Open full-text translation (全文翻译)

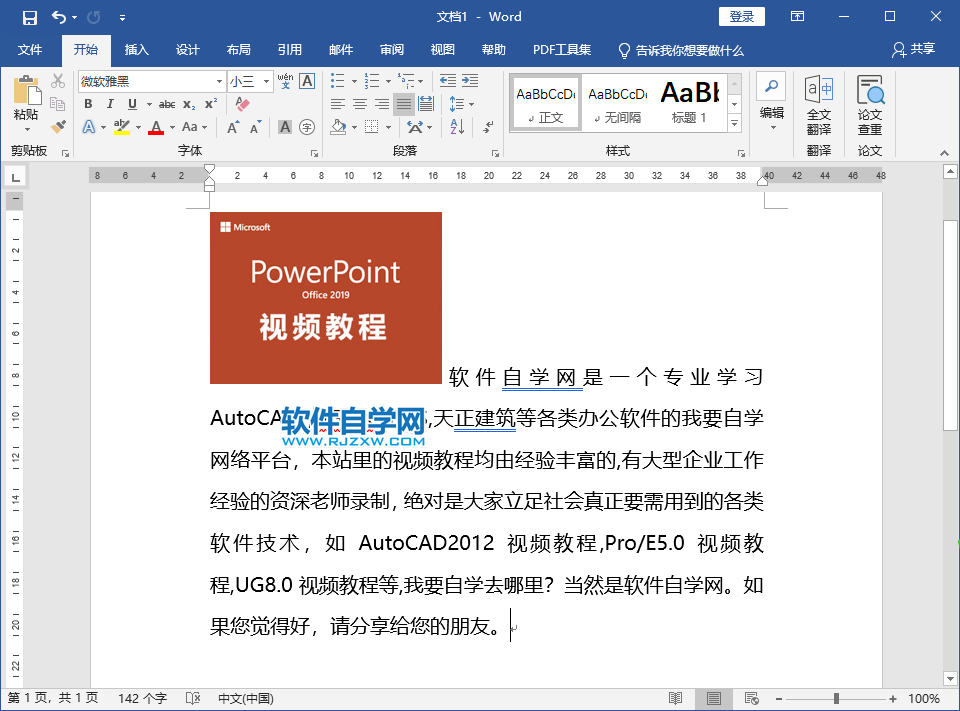click(819, 105)
